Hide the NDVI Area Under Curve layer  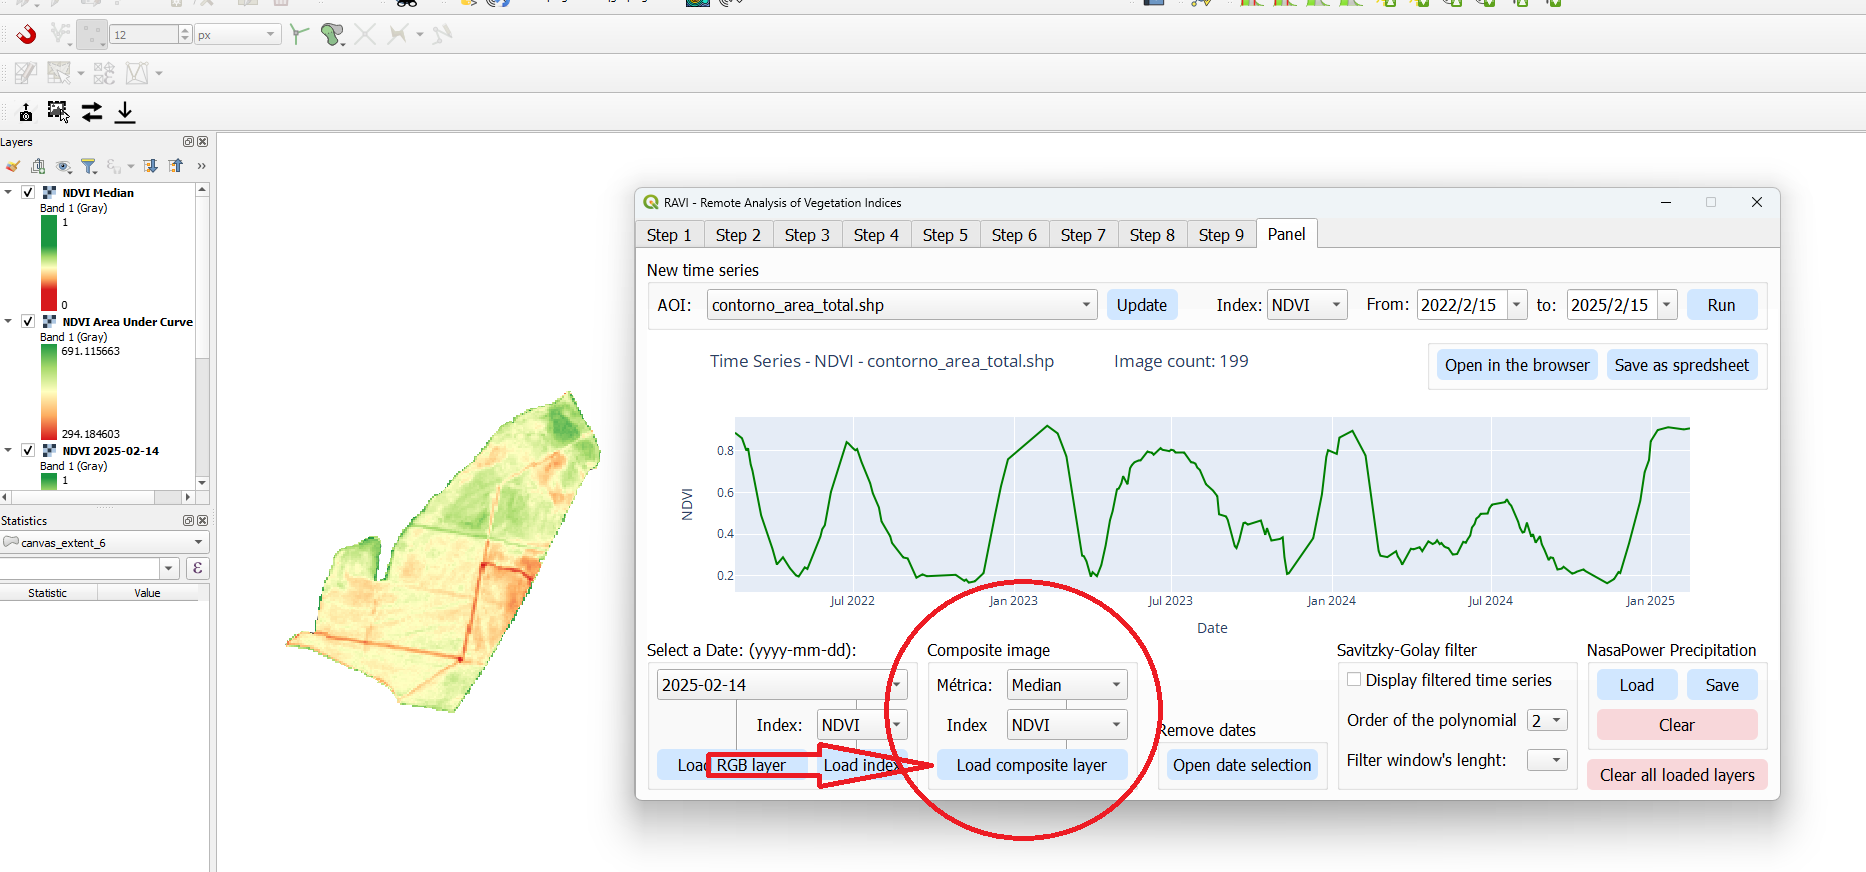click(x=28, y=322)
